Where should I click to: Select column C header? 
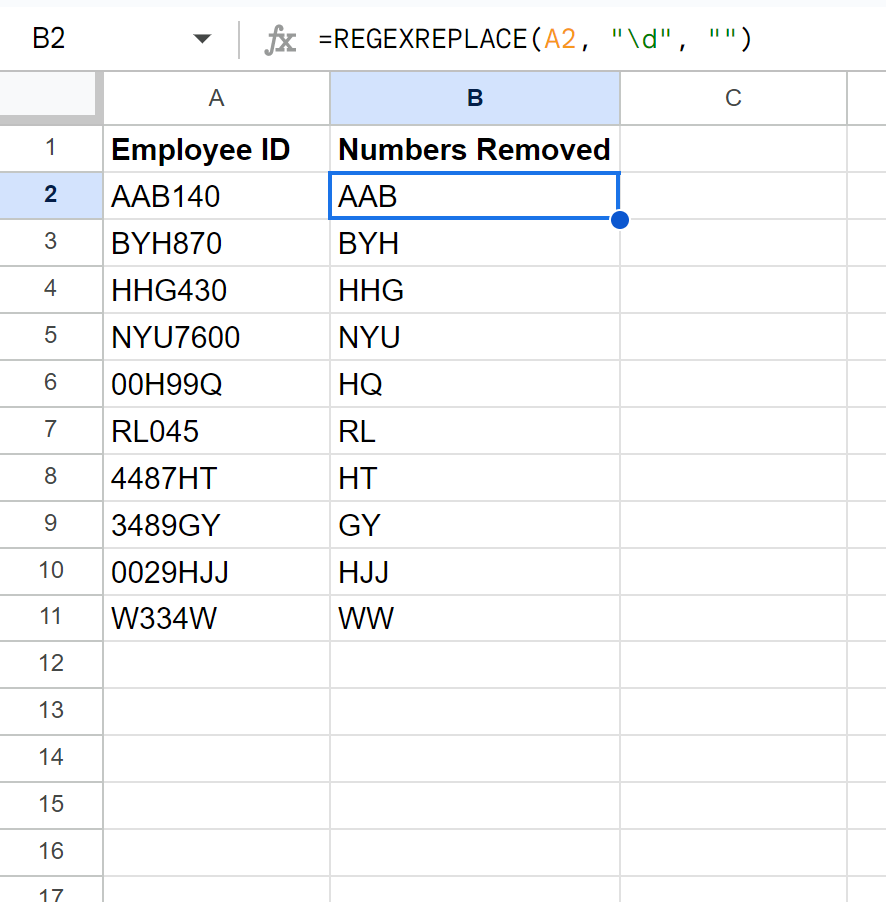[x=734, y=98]
